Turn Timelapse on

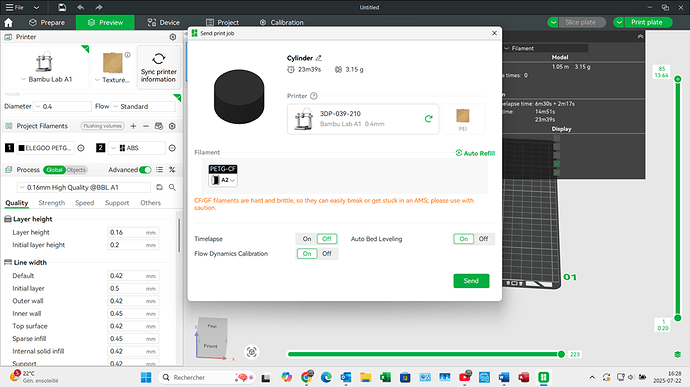(x=307, y=239)
